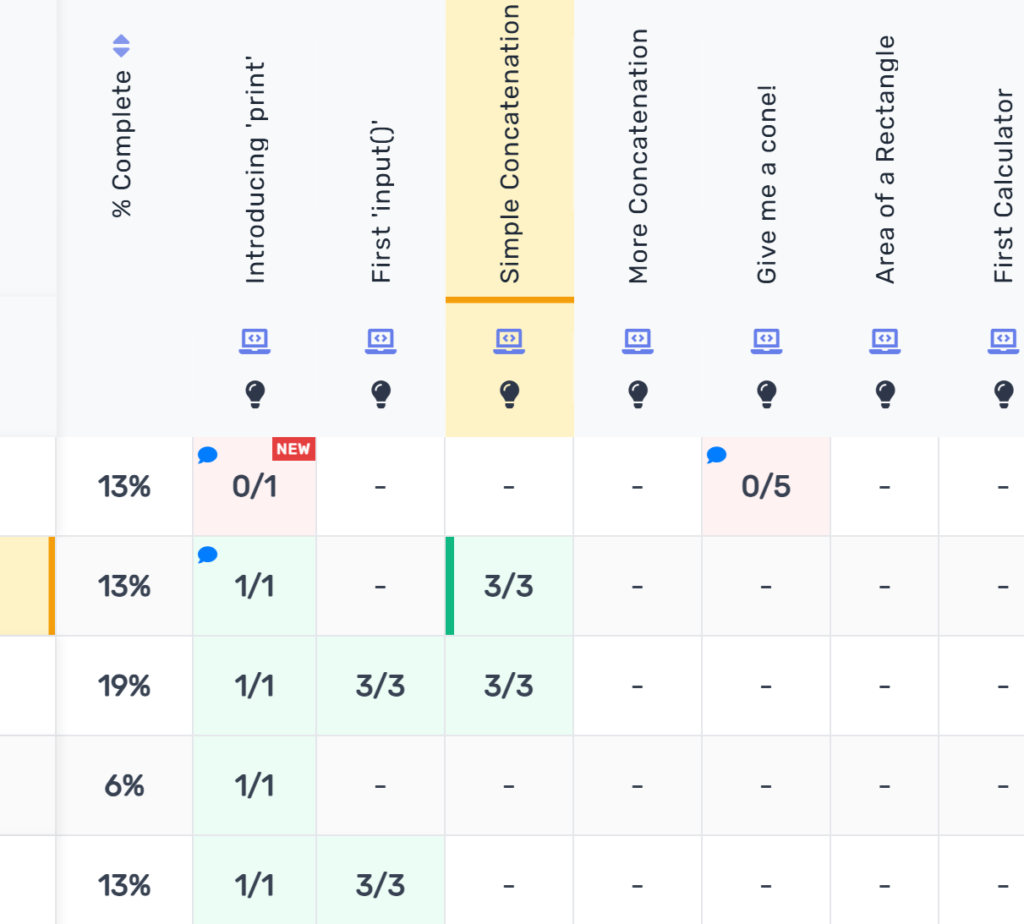Sort by % Complete column arrows
The height and width of the screenshot is (924, 1024).
pyautogui.click(x=121, y=46)
